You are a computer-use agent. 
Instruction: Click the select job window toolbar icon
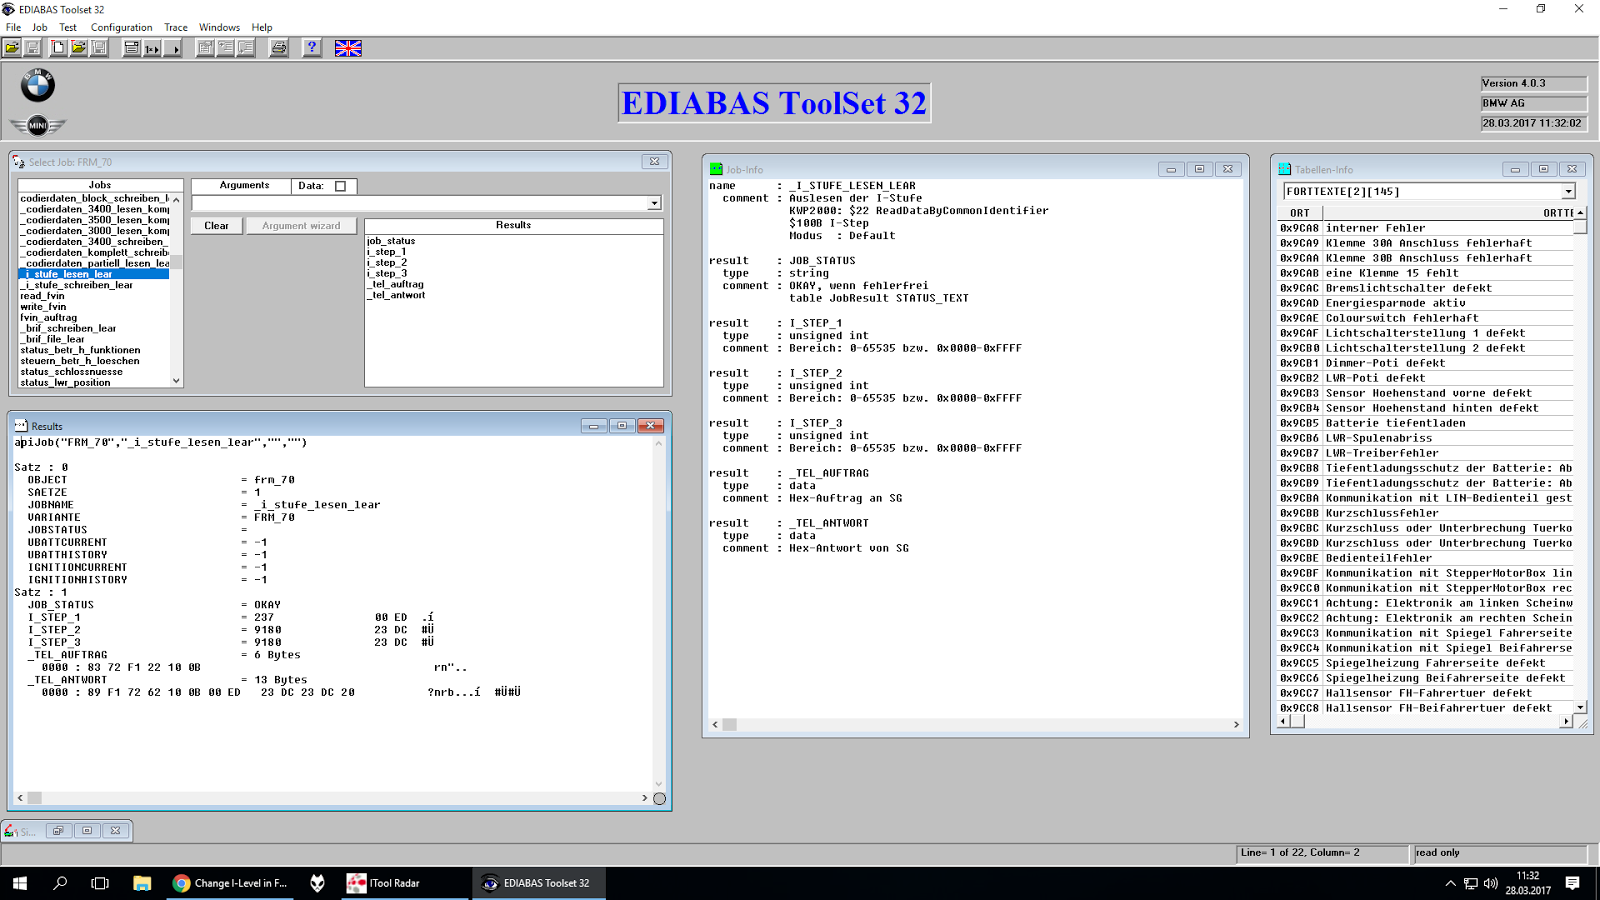tap(131, 48)
